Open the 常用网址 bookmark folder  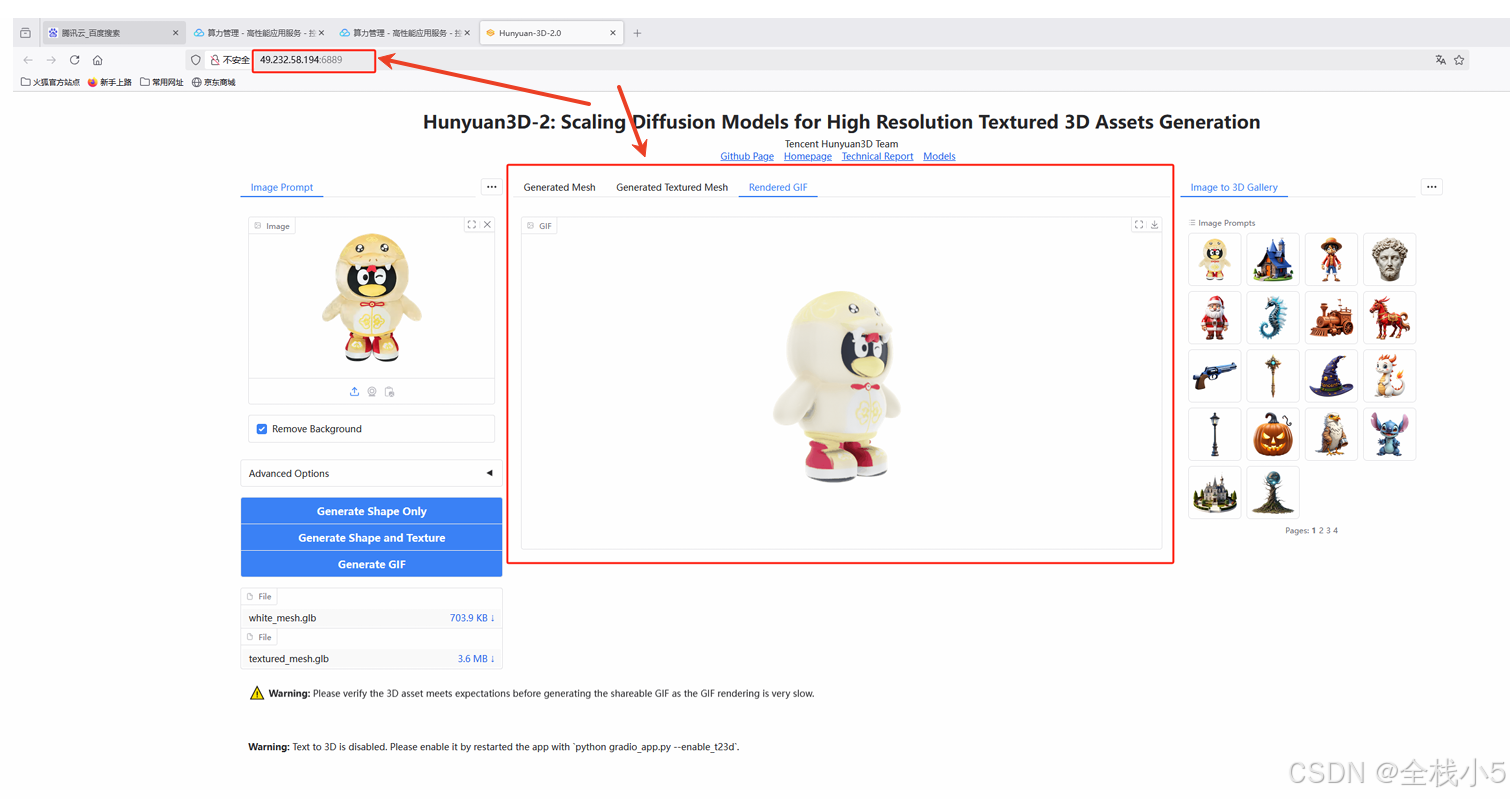tap(162, 82)
